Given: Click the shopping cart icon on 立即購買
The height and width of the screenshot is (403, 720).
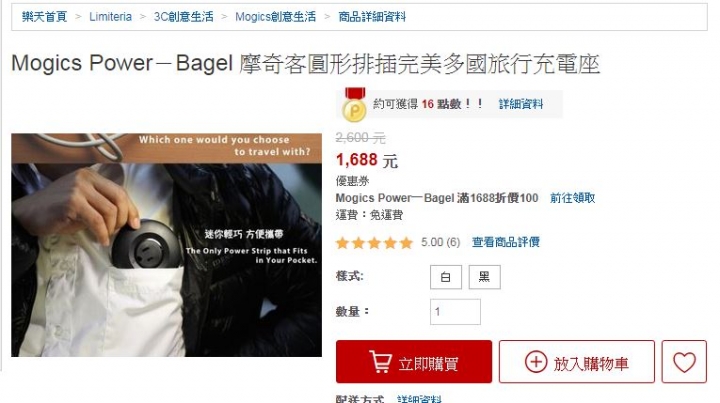Looking at the screenshot, I should tap(381, 362).
